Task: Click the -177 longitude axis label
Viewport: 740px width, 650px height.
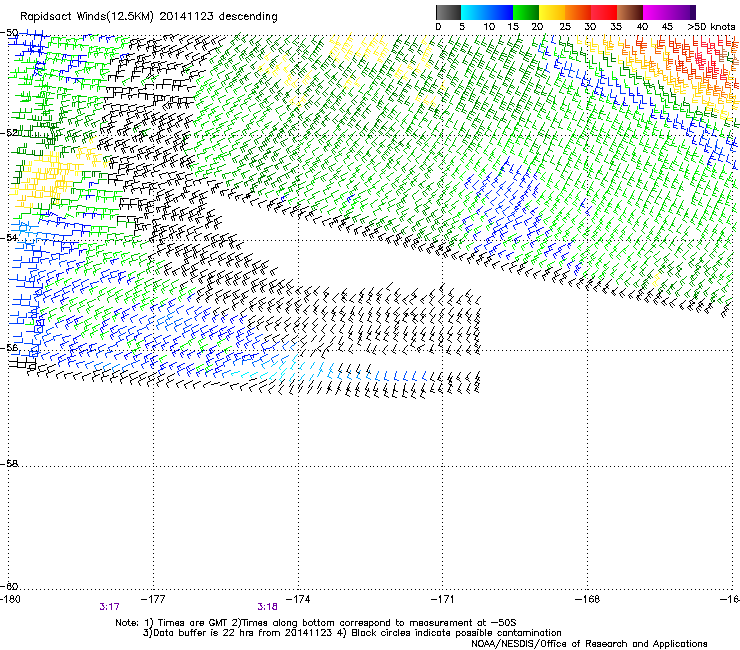Action: coord(153,599)
